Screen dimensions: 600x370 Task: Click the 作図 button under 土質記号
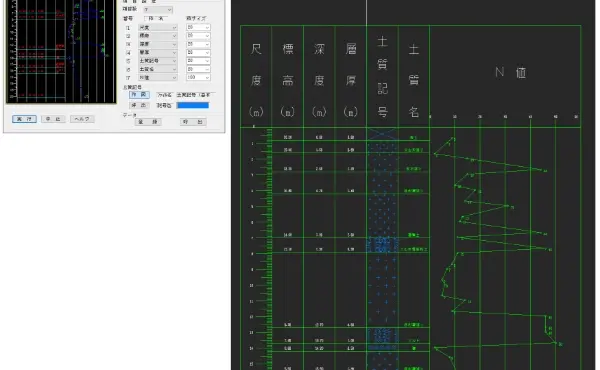pyautogui.click(x=139, y=95)
